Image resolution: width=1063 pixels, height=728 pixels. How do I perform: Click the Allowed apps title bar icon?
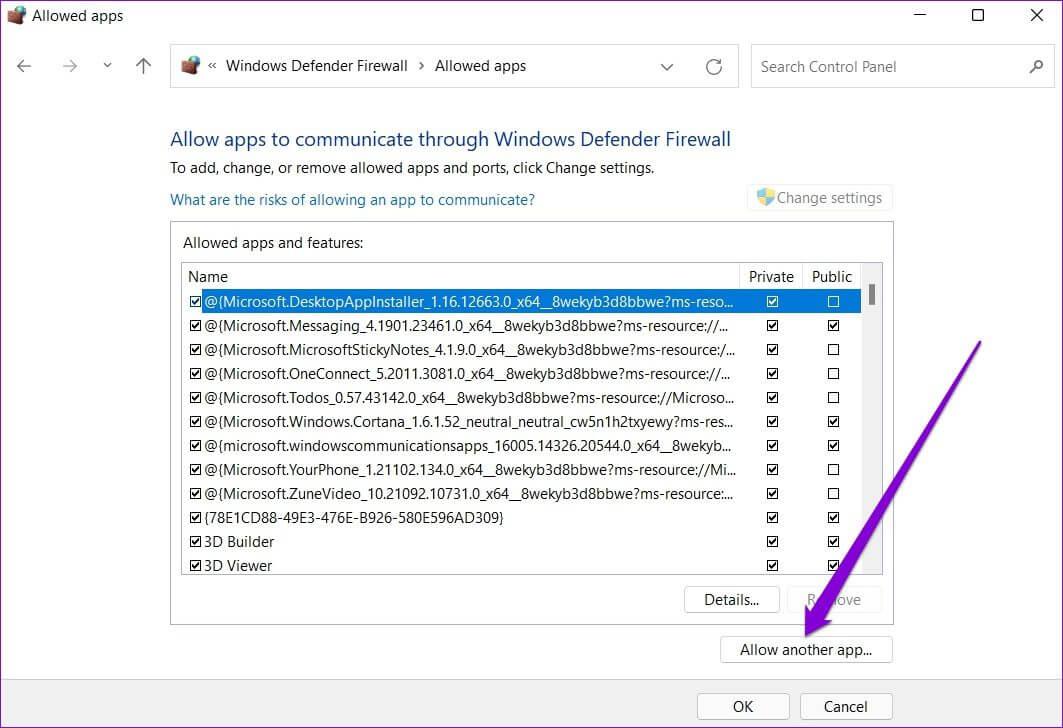click(x=16, y=15)
